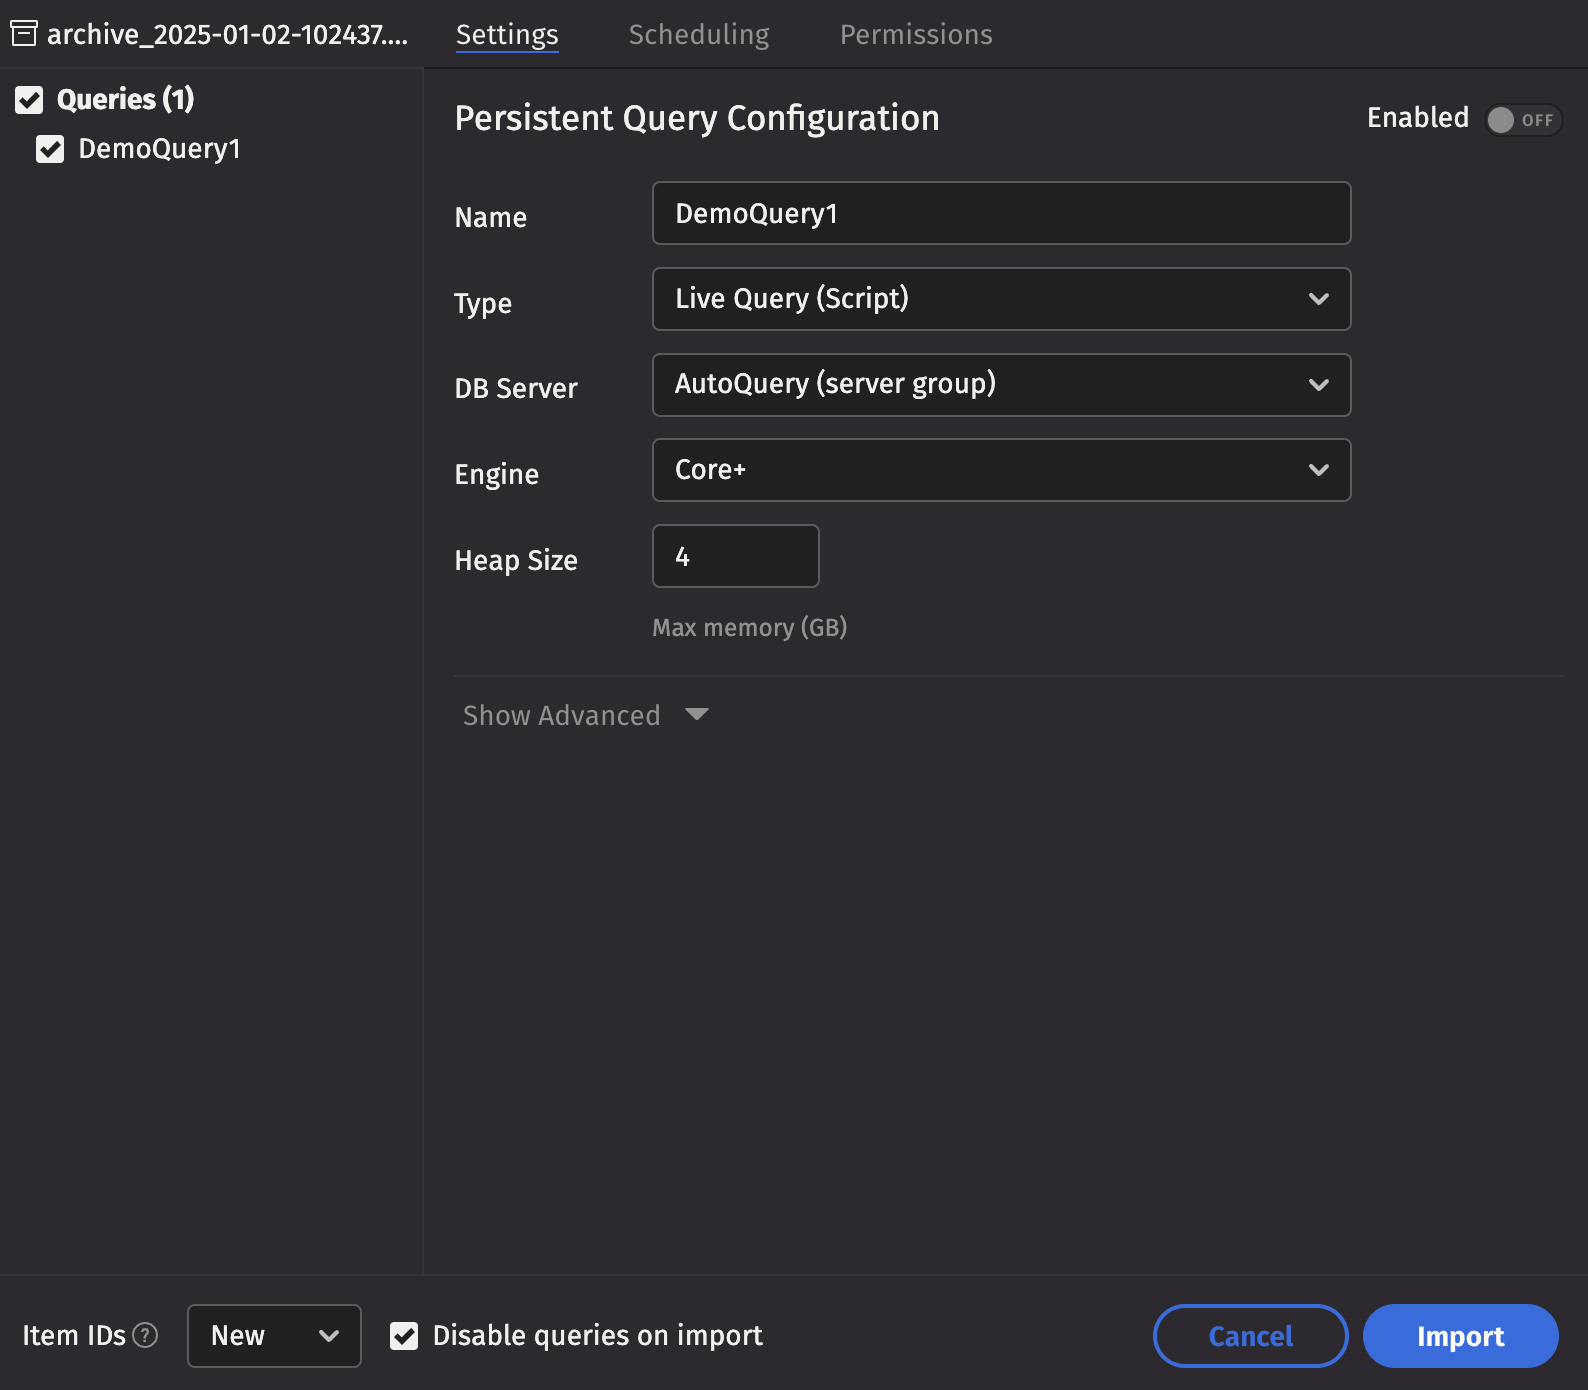This screenshot has width=1588, height=1390.
Task: Uncheck the DemoQuery1 checkbox
Action: point(50,150)
